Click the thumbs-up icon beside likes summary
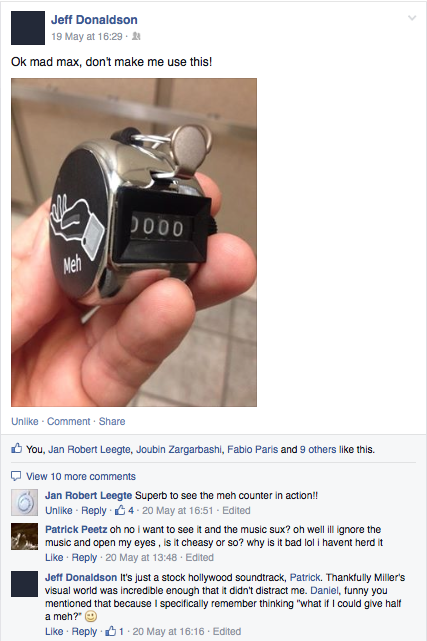The image size is (427, 641). tap(16, 448)
